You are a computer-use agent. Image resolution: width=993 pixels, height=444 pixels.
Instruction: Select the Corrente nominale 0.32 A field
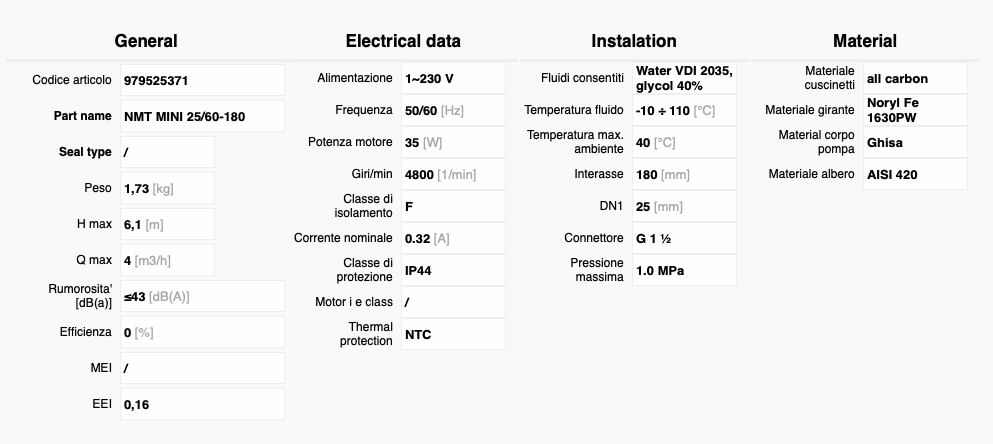point(453,239)
